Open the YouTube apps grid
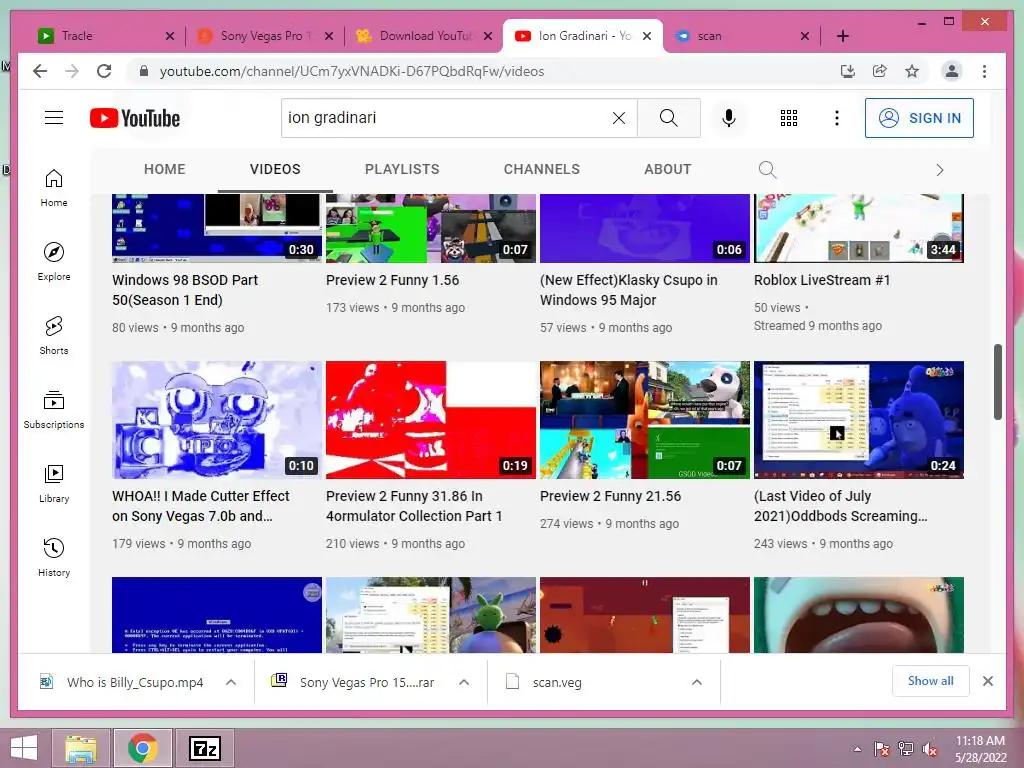This screenshot has height=768, width=1024. click(789, 118)
